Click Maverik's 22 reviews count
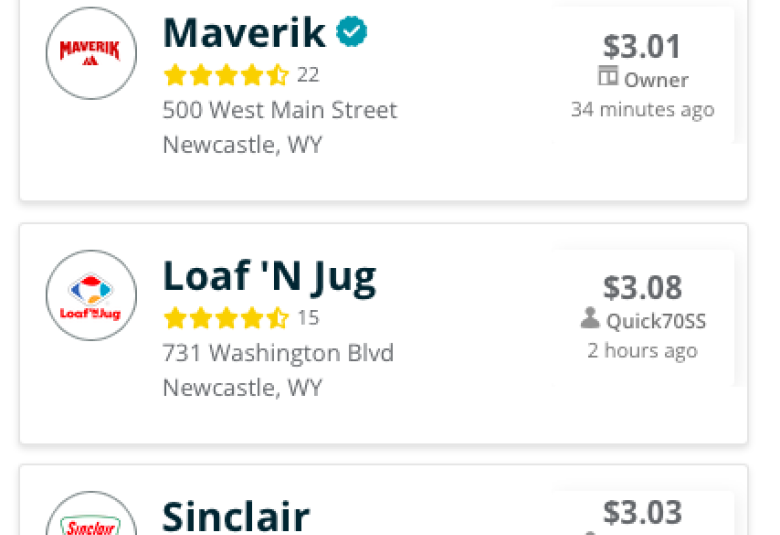780x535 pixels. 308,75
